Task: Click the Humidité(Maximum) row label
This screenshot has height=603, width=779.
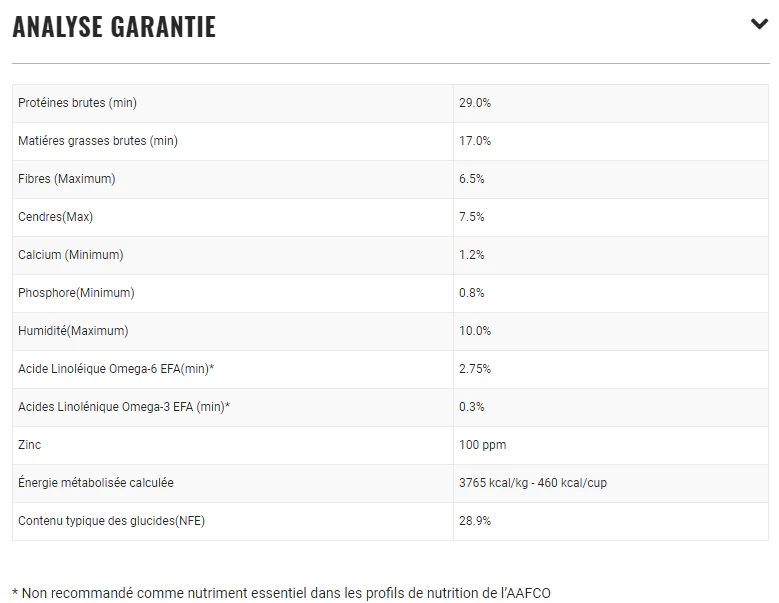Action: pyautogui.click(x=73, y=331)
